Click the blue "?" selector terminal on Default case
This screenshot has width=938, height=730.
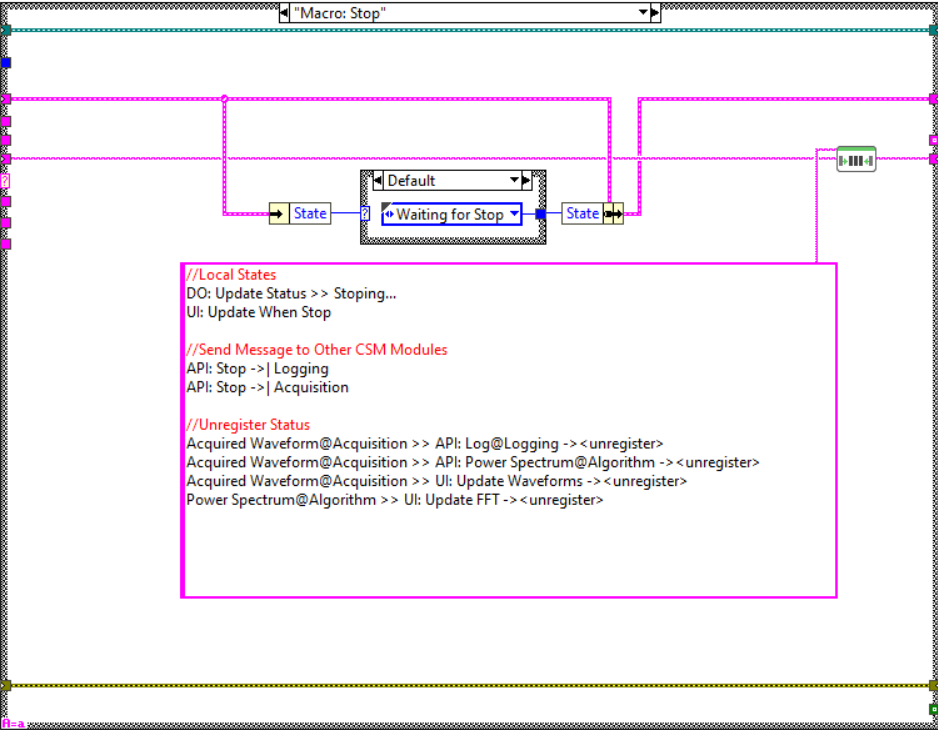[x=365, y=214]
